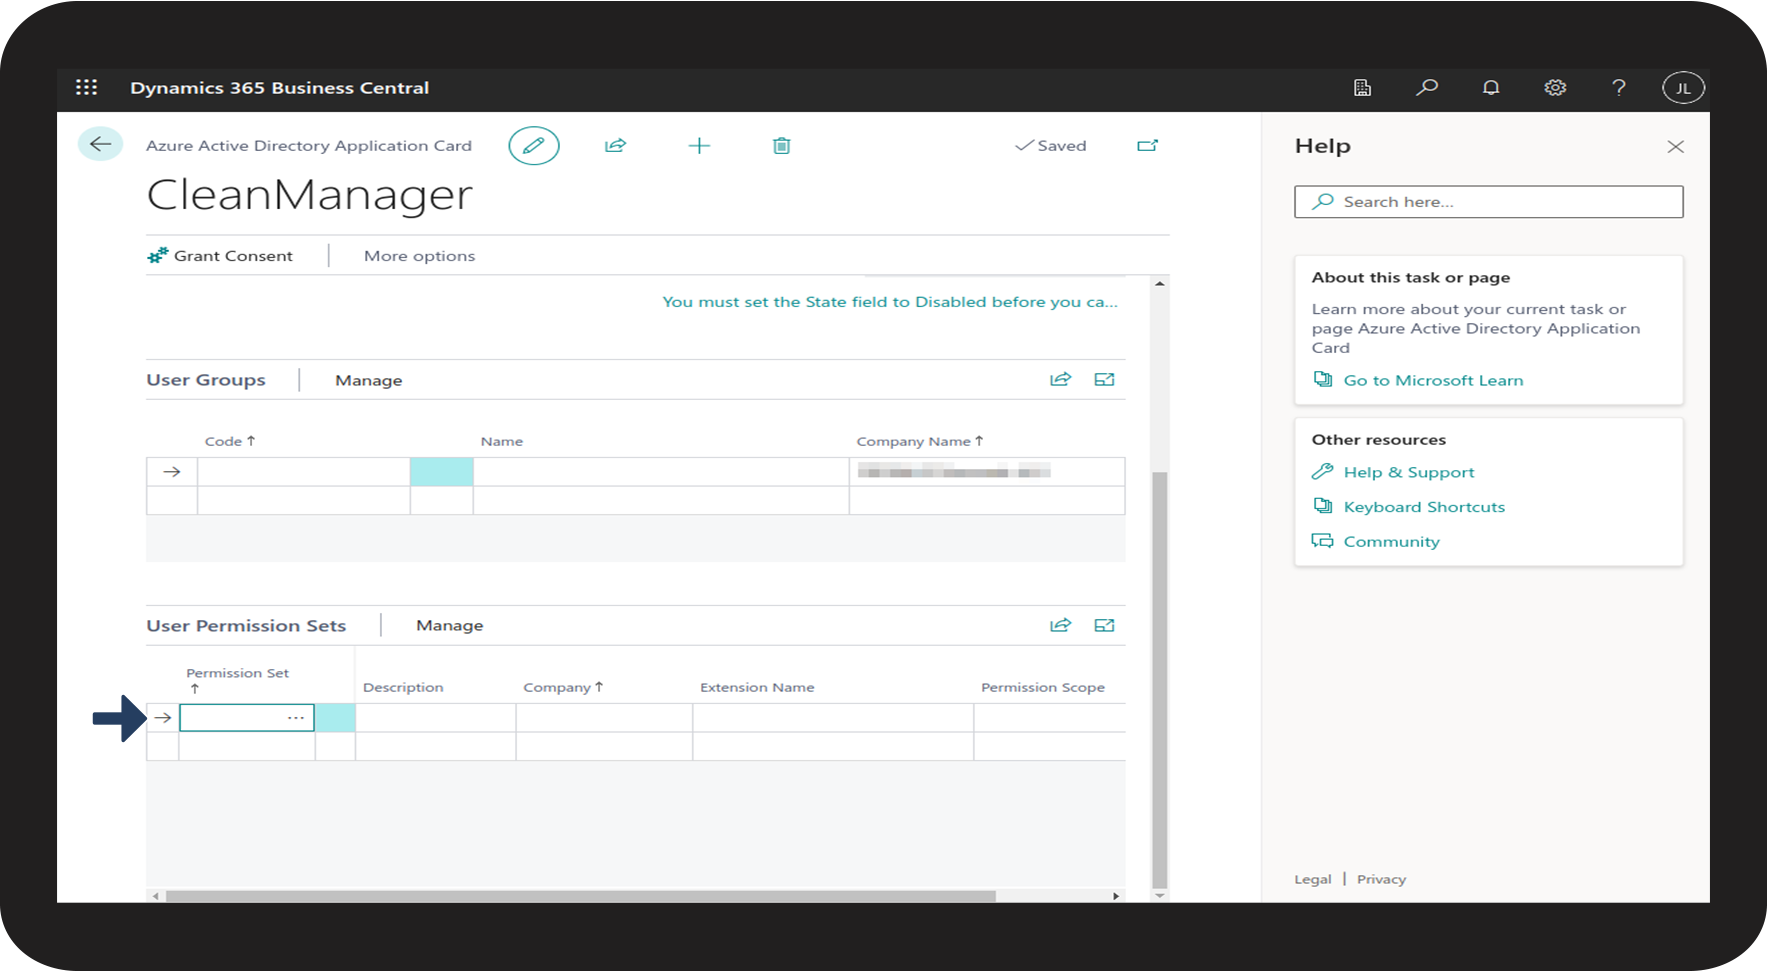Click the first row Code cell in User Groups
1767x971 pixels.
[x=304, y=472]
